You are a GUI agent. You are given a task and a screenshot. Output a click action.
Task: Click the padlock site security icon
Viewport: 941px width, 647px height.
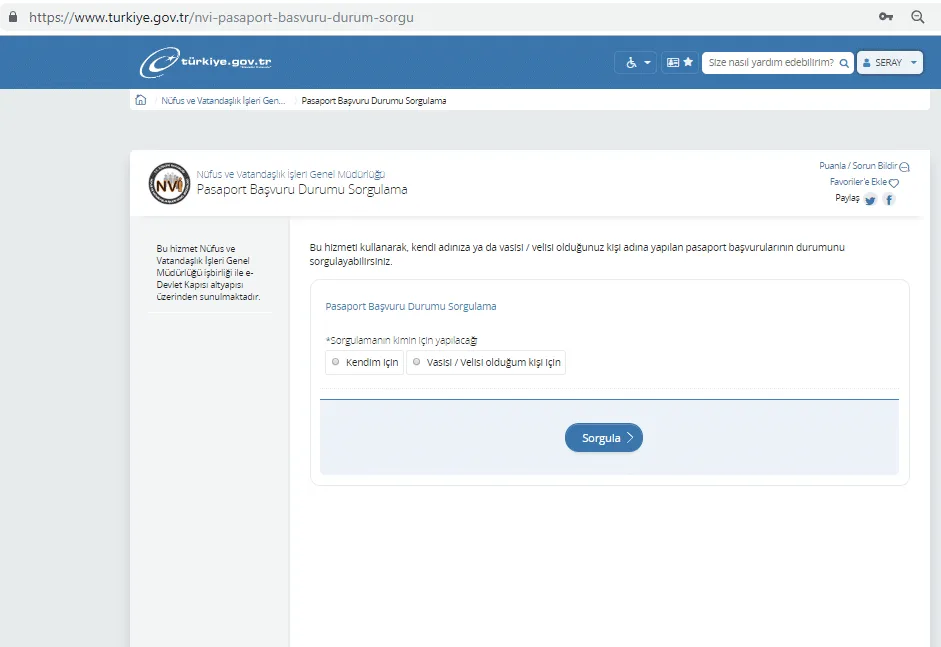13,17
